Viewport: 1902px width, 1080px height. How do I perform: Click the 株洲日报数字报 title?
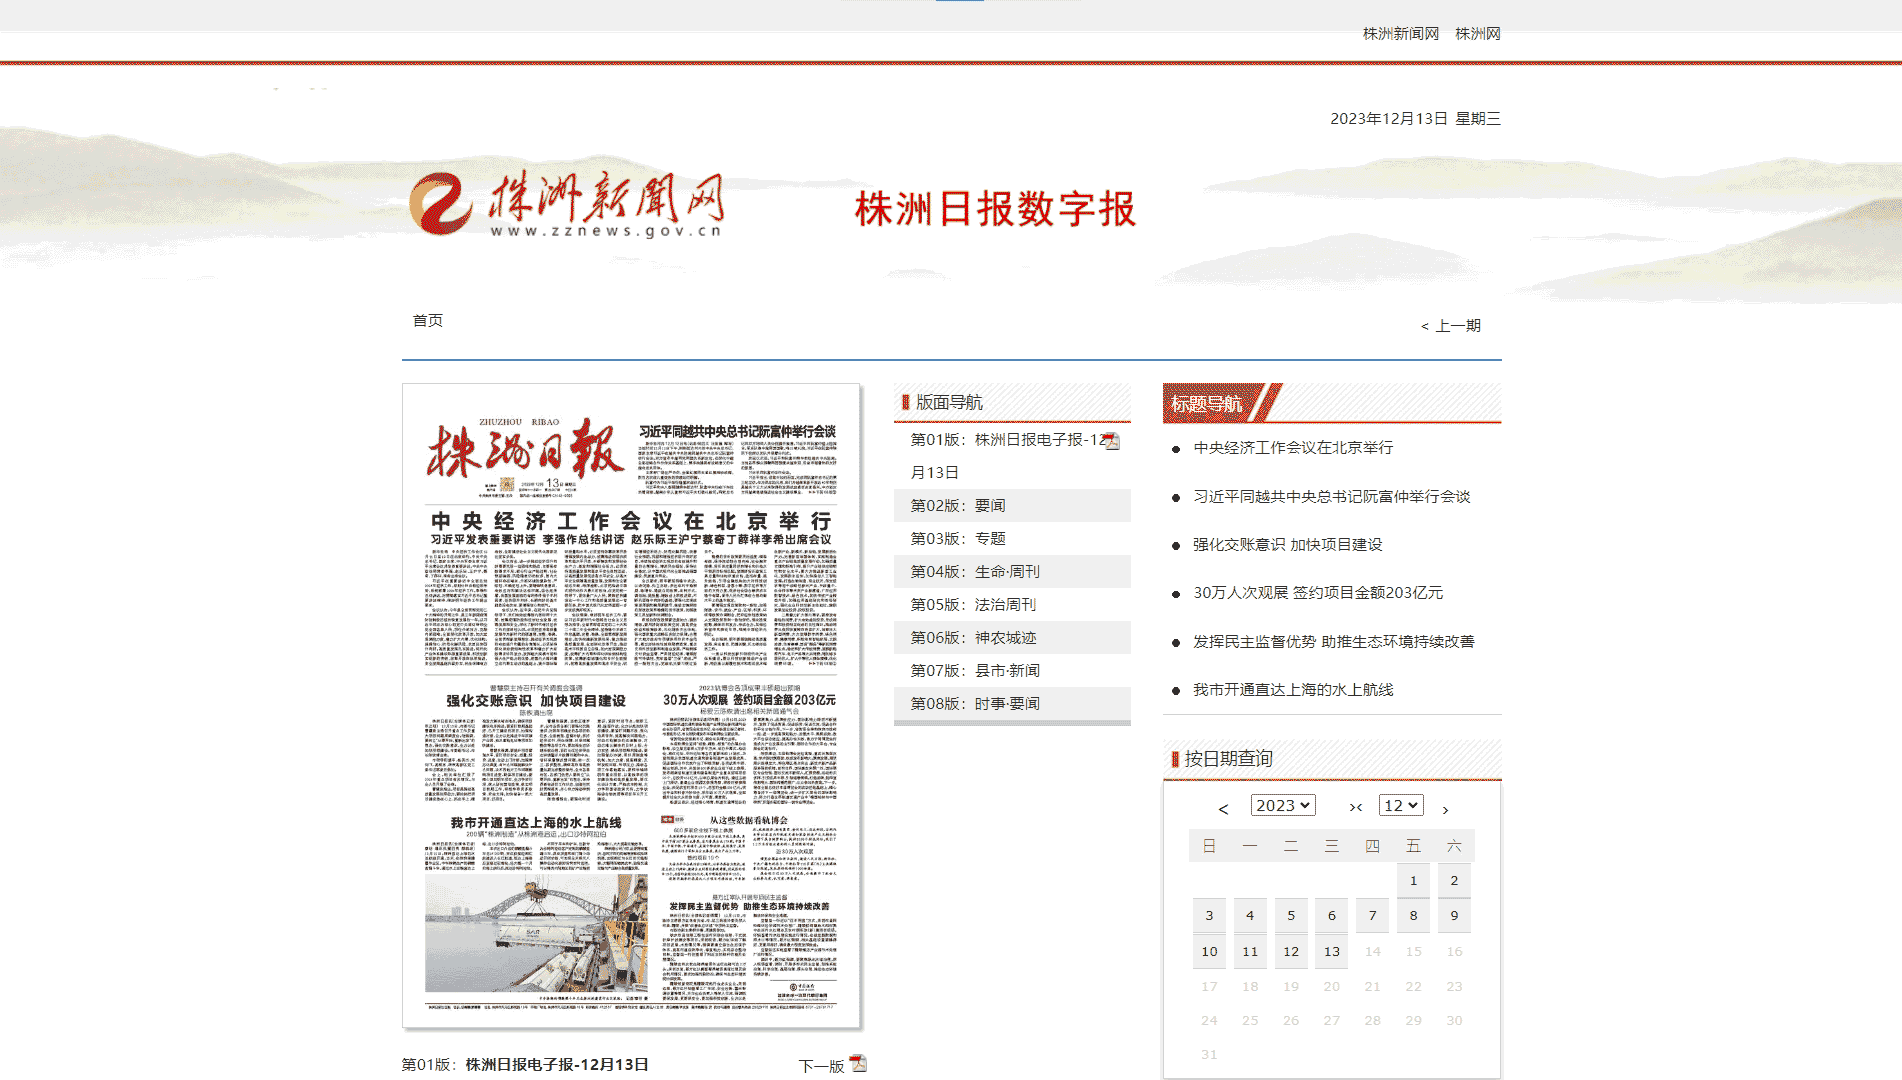point(995,209)
